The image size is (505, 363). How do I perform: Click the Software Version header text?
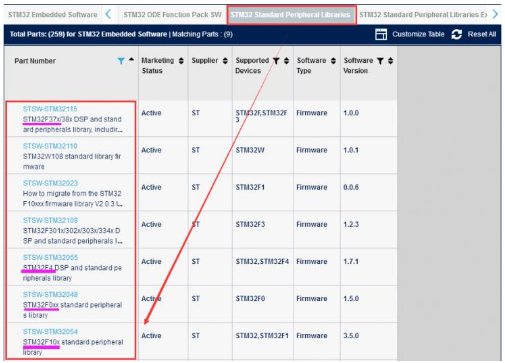(x=358, y=66)
